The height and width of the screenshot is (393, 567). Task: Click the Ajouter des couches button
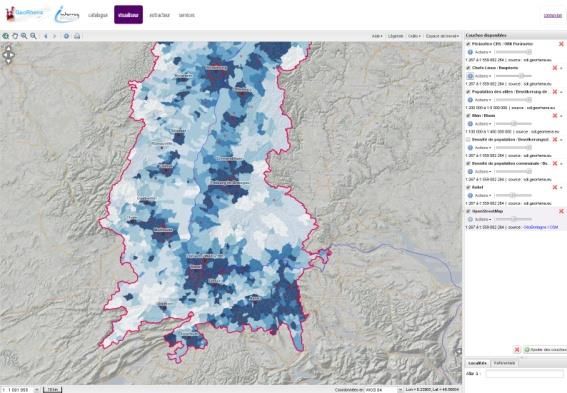click(x=546, y=350)
